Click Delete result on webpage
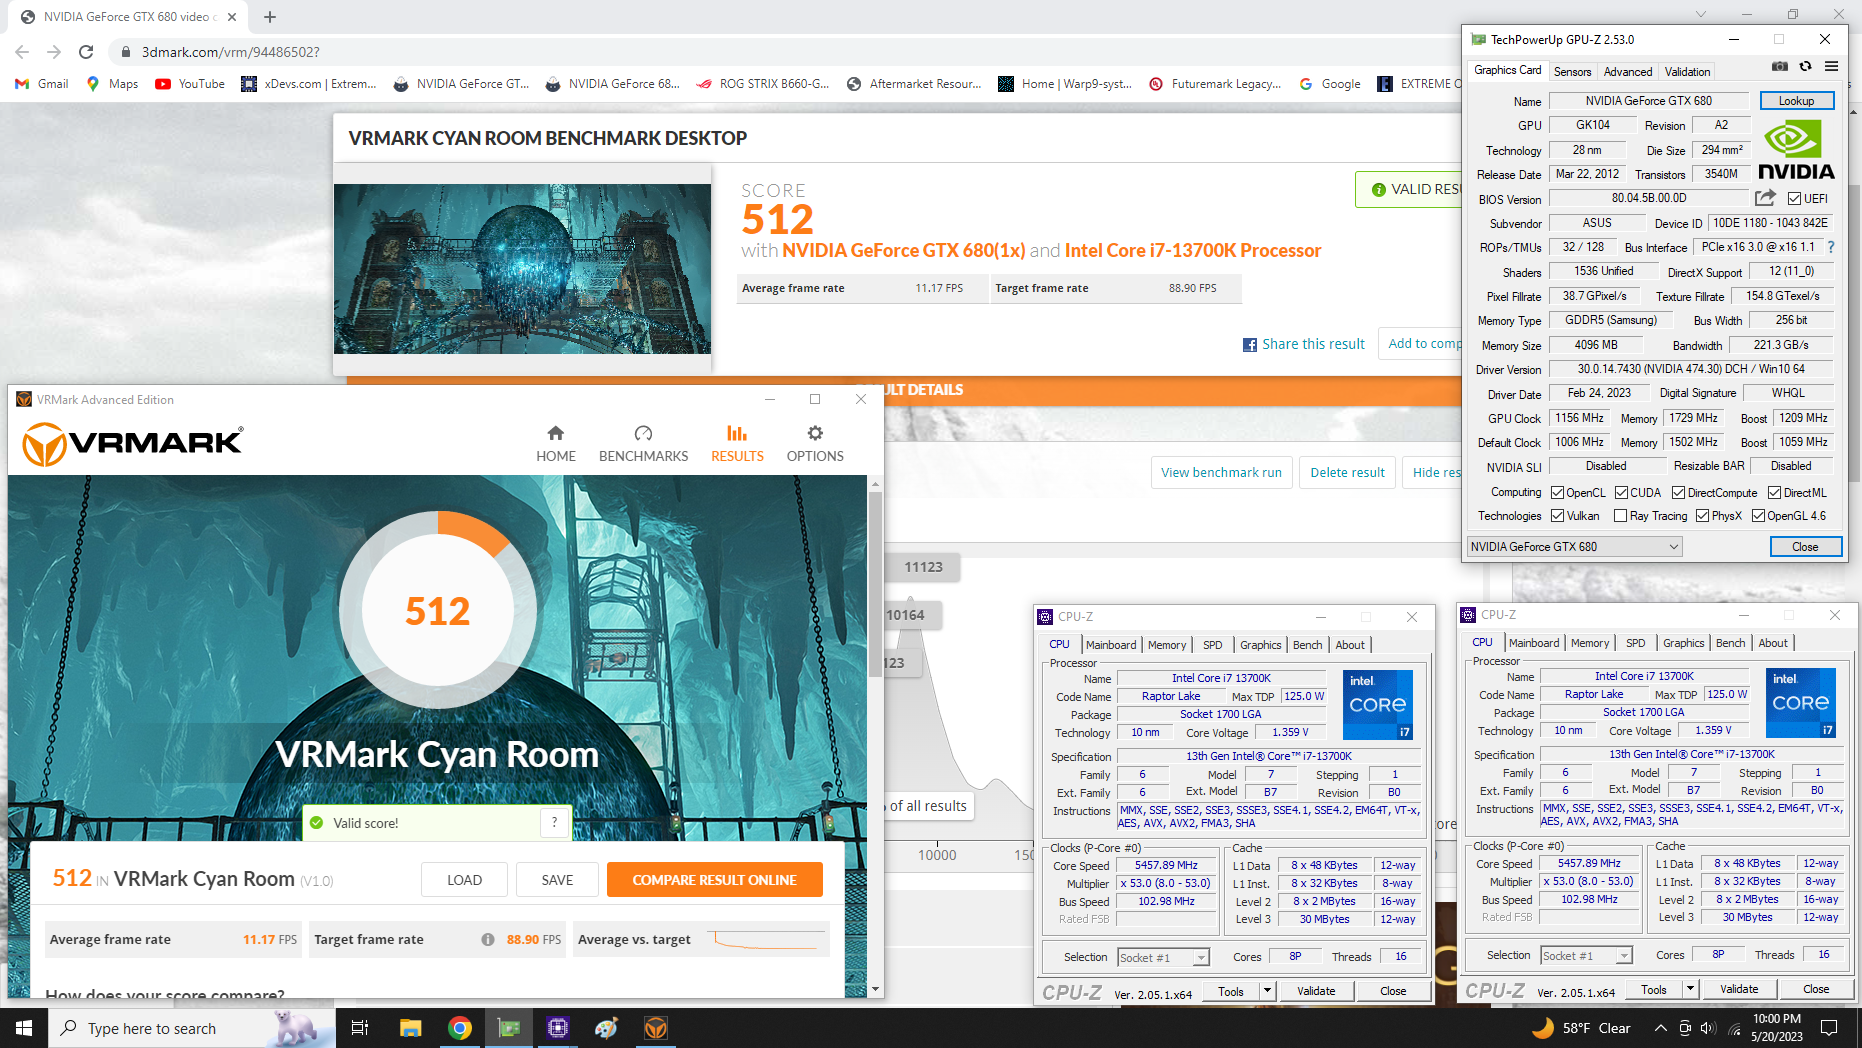Viewport: 1862px width, 1048px height. 1347,473
